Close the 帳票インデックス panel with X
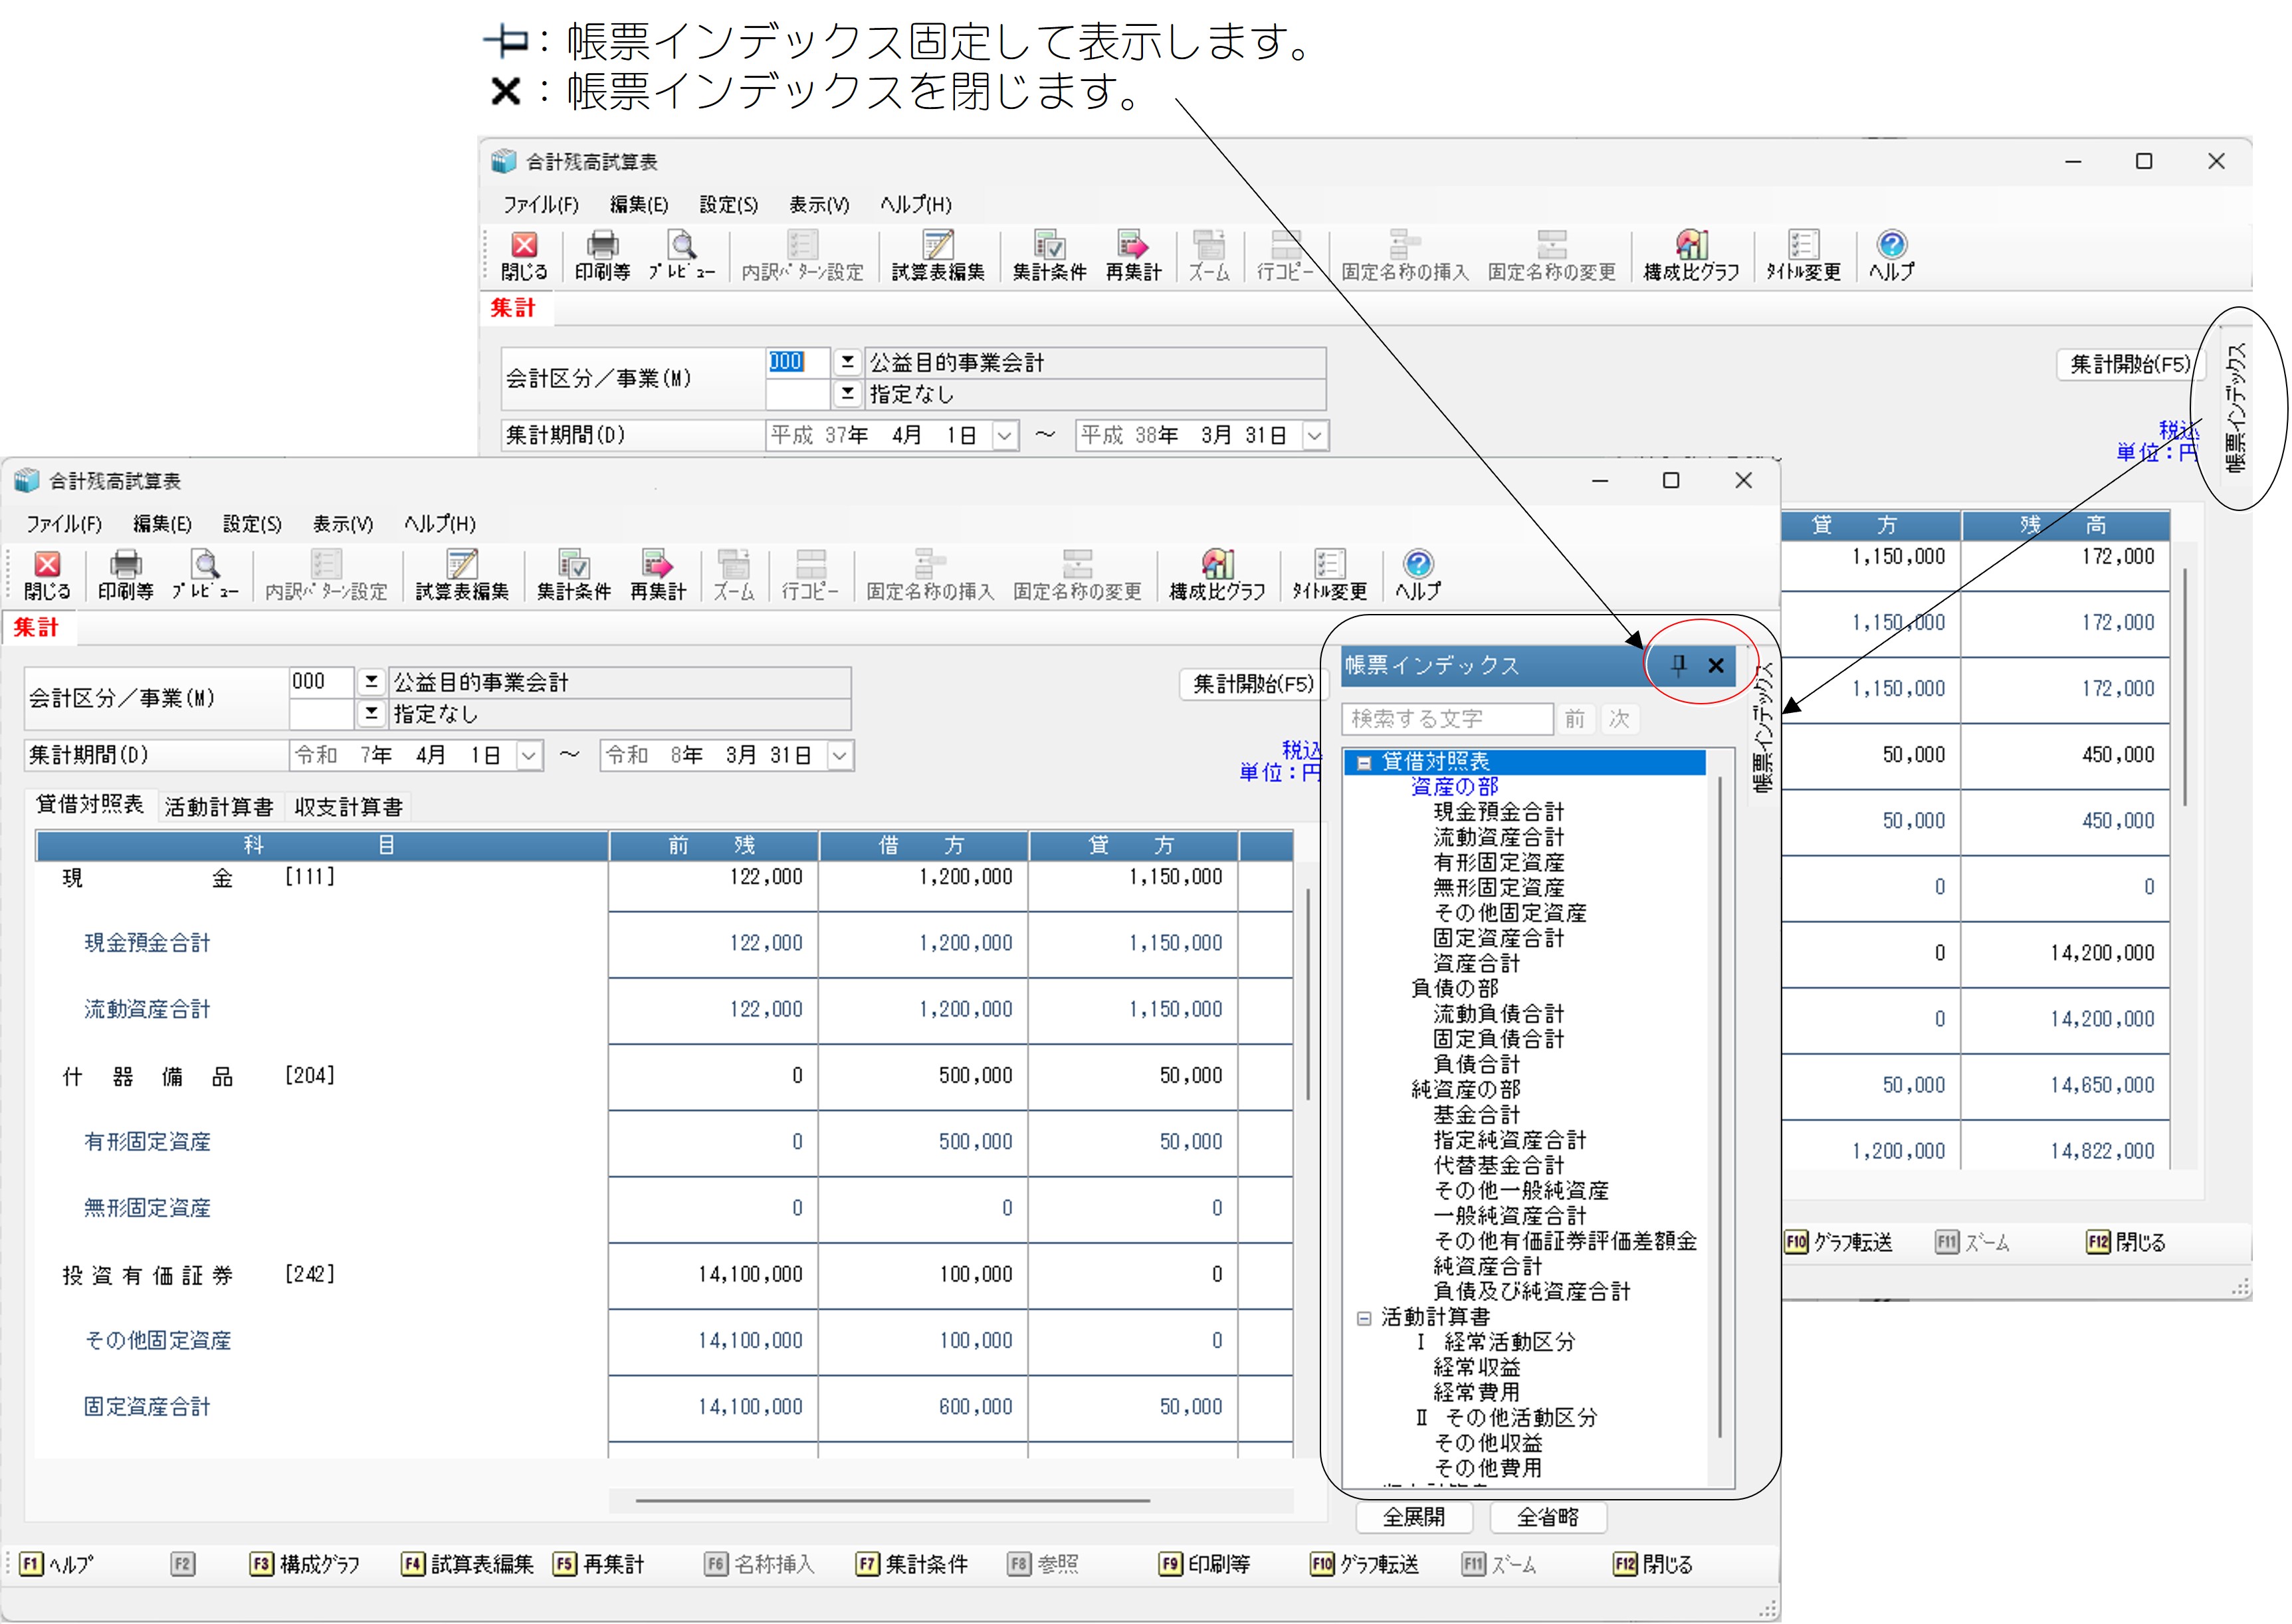The width and height of the screenshot is (2292, 1624). (1716, 665)
